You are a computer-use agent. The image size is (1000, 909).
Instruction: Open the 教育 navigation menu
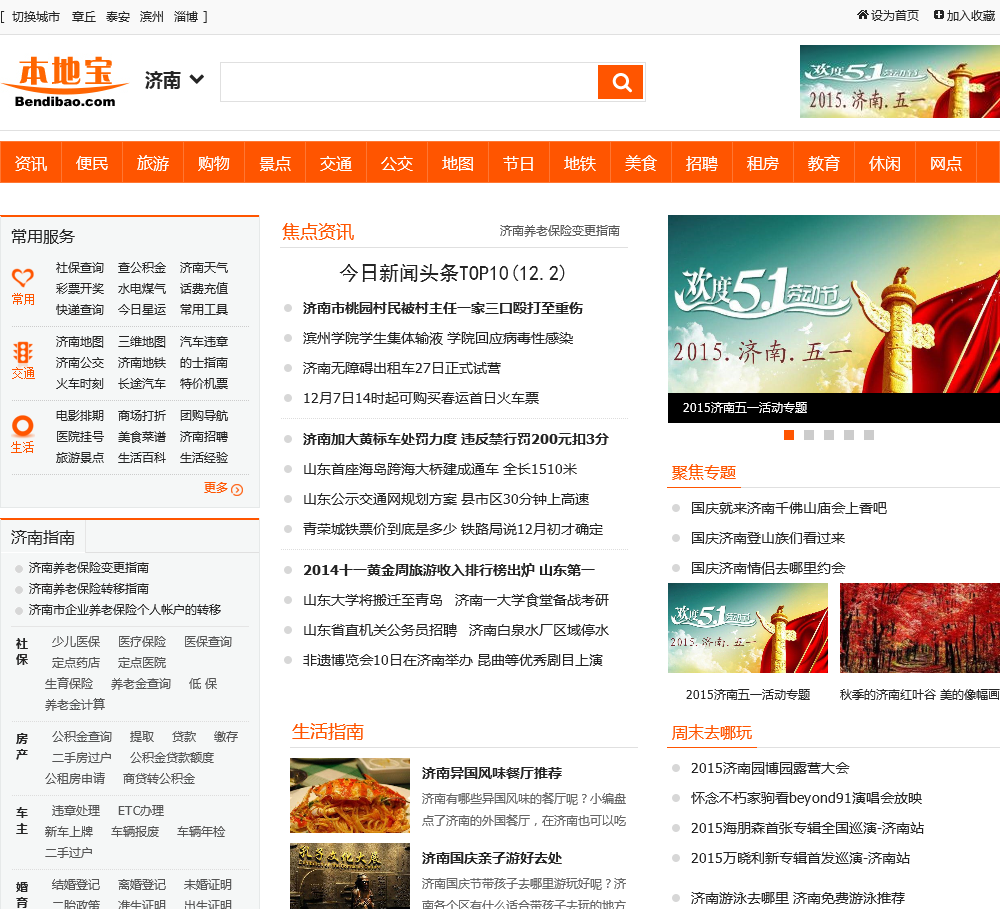pos(824,163)
